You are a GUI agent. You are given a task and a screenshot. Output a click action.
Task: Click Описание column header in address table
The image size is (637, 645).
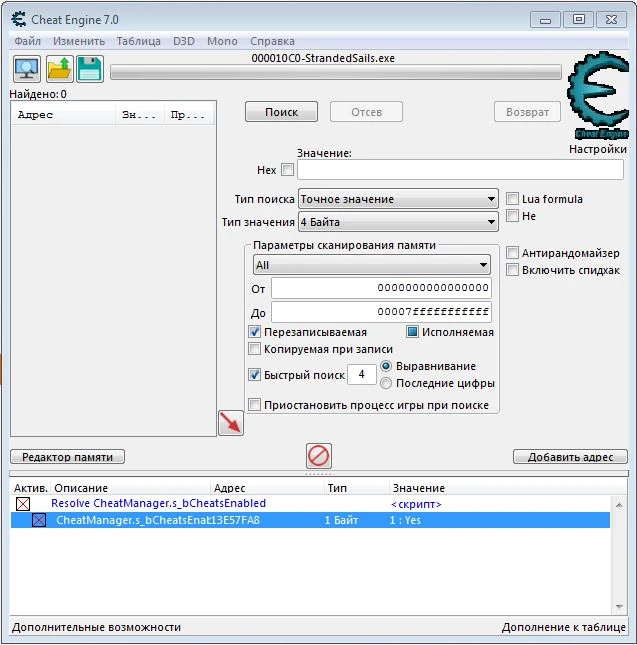click(130, 488)
